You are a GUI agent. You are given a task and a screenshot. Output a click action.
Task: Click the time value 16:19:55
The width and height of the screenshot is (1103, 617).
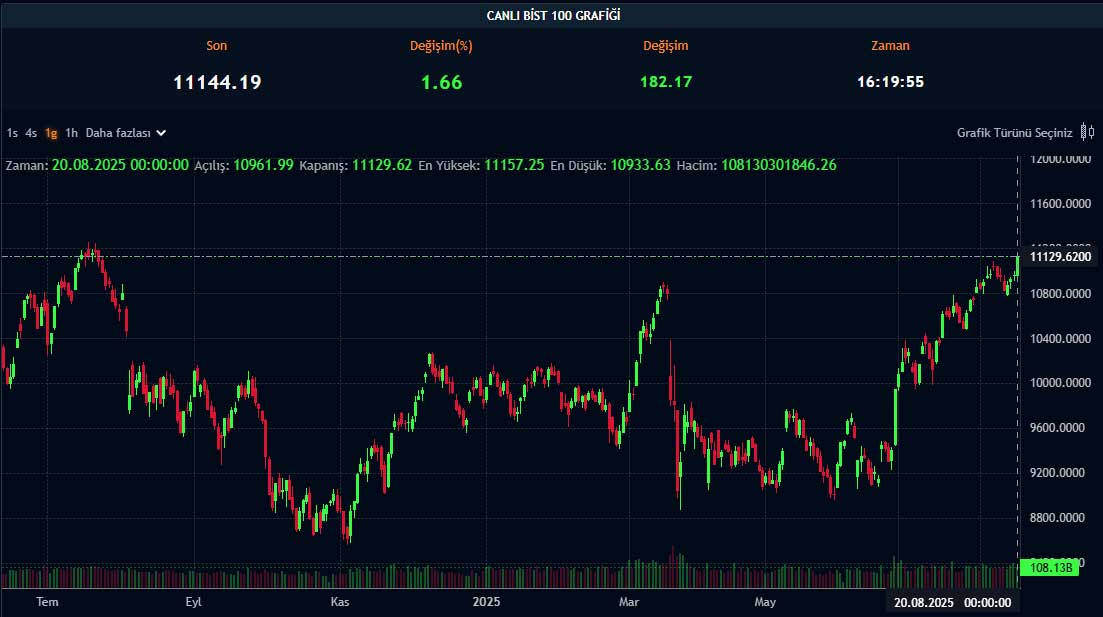890,82
